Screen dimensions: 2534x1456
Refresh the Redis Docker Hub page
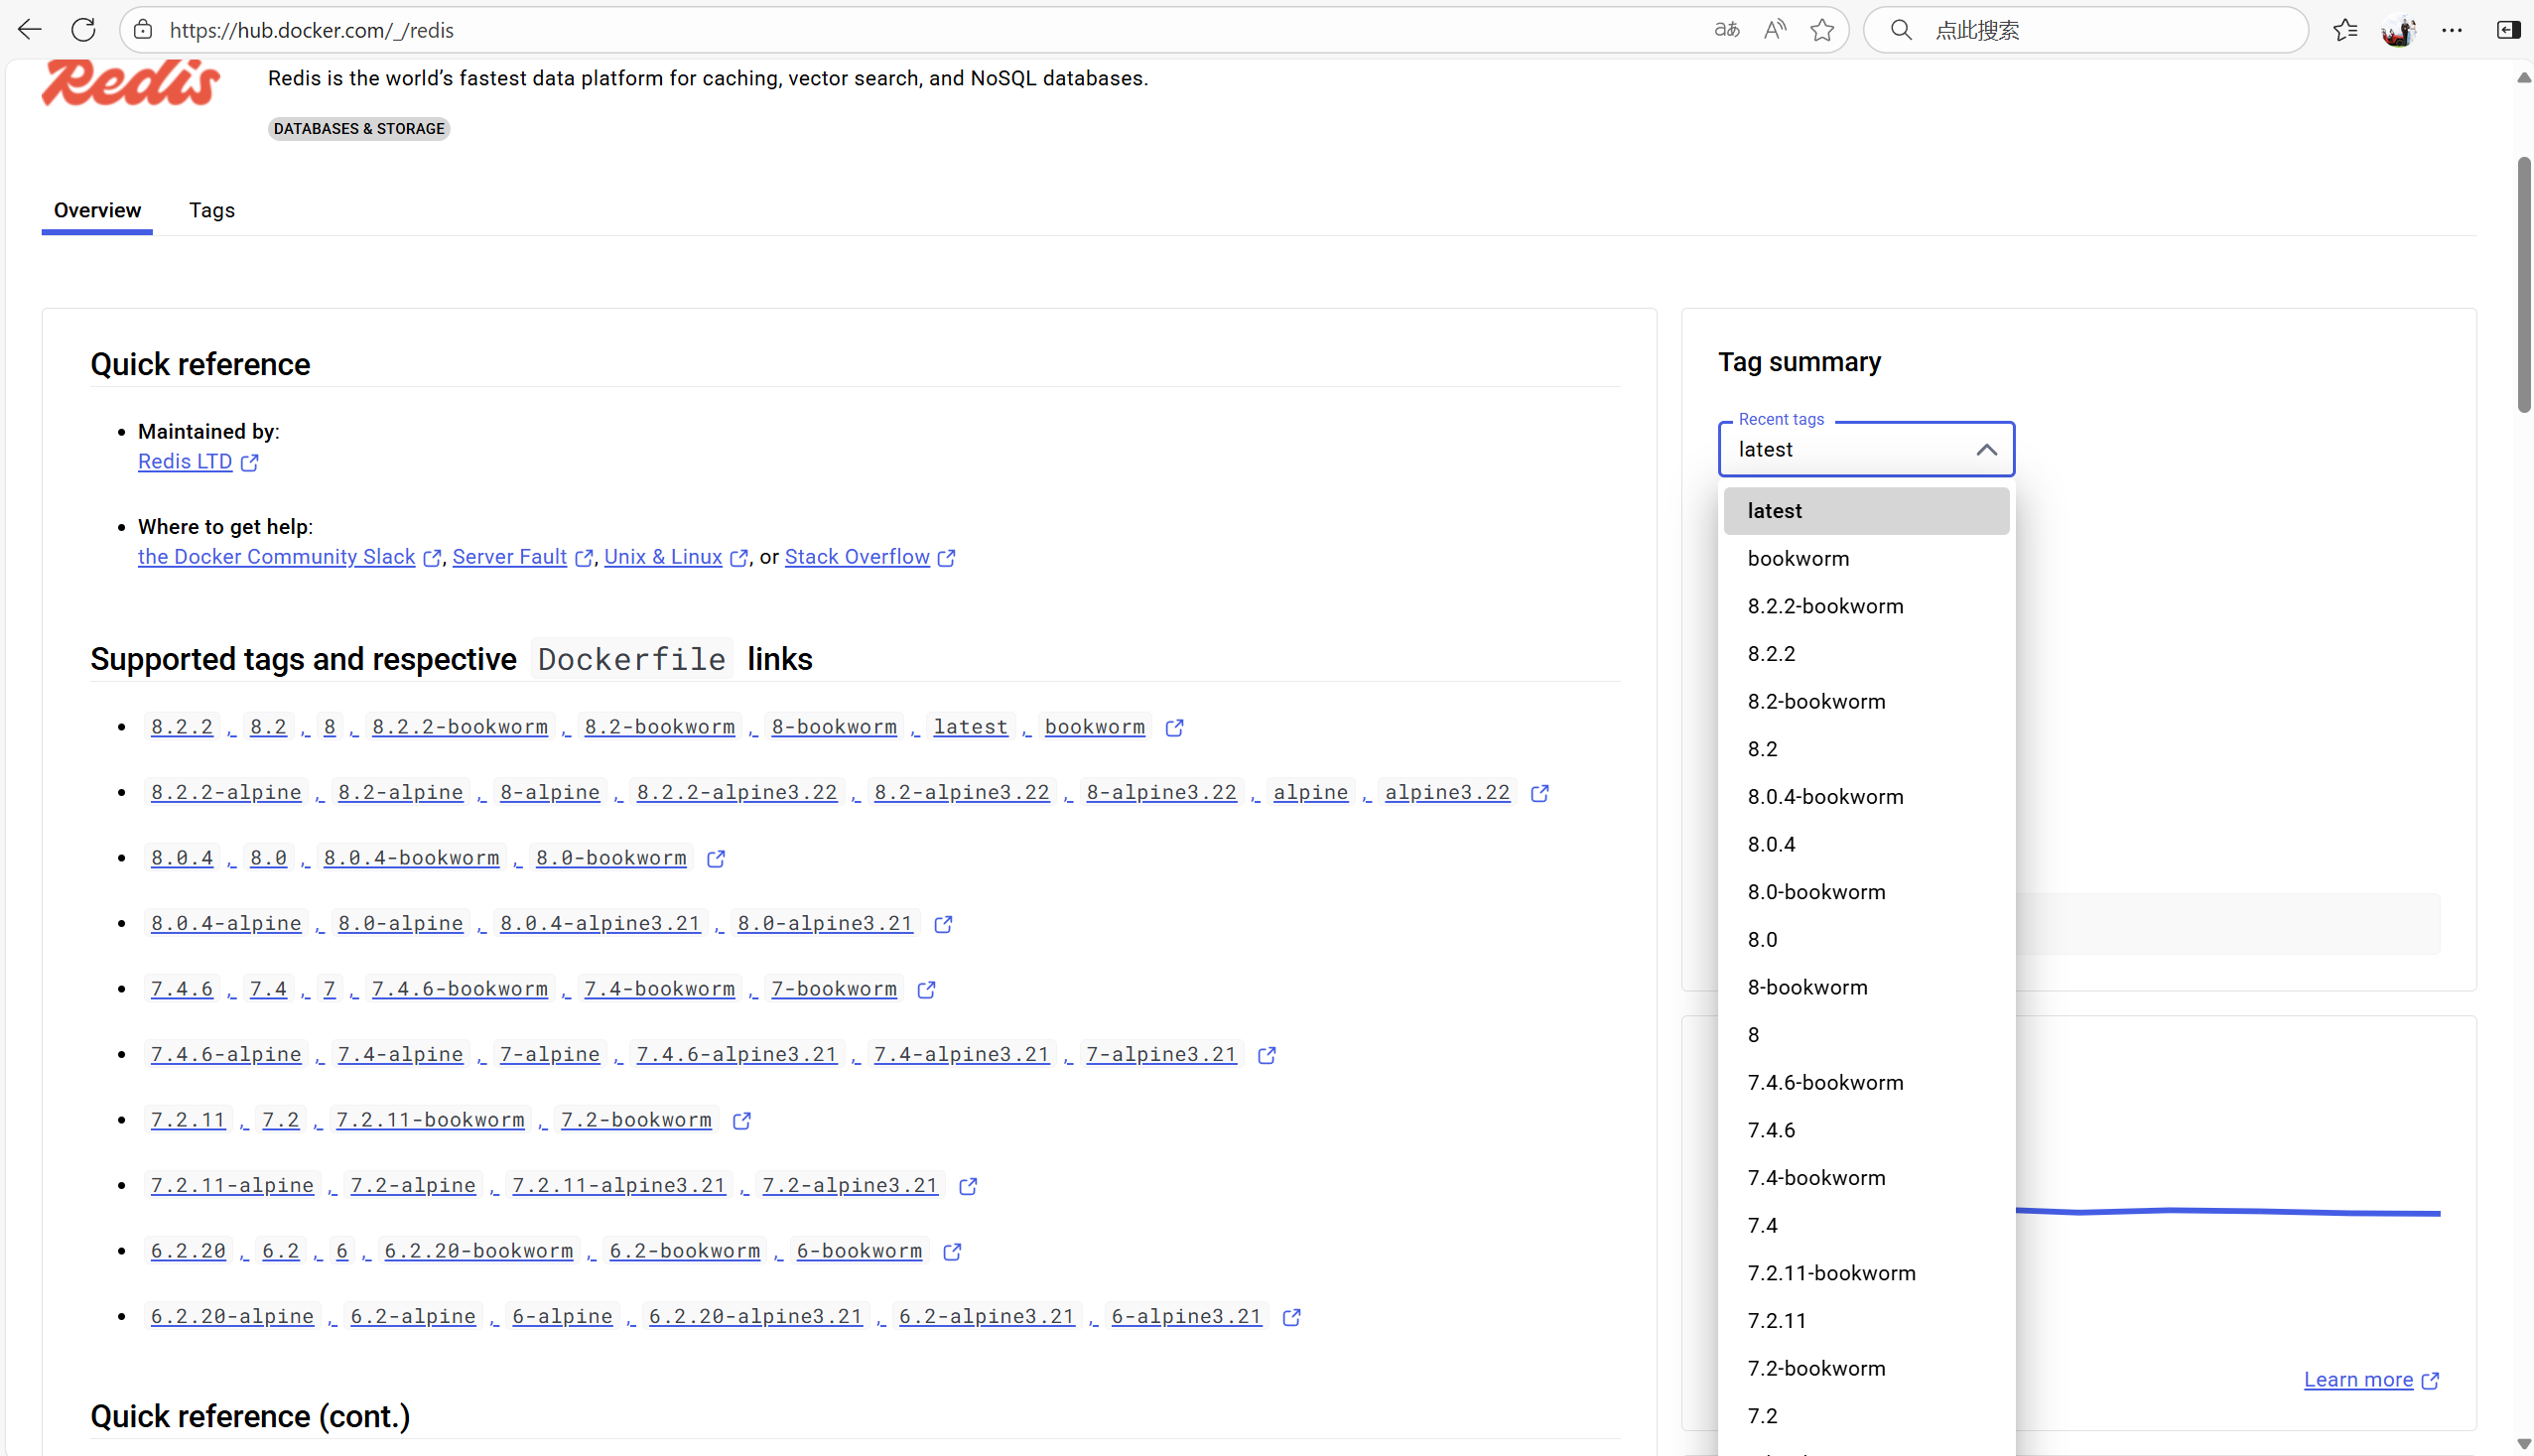coord(84,30)
